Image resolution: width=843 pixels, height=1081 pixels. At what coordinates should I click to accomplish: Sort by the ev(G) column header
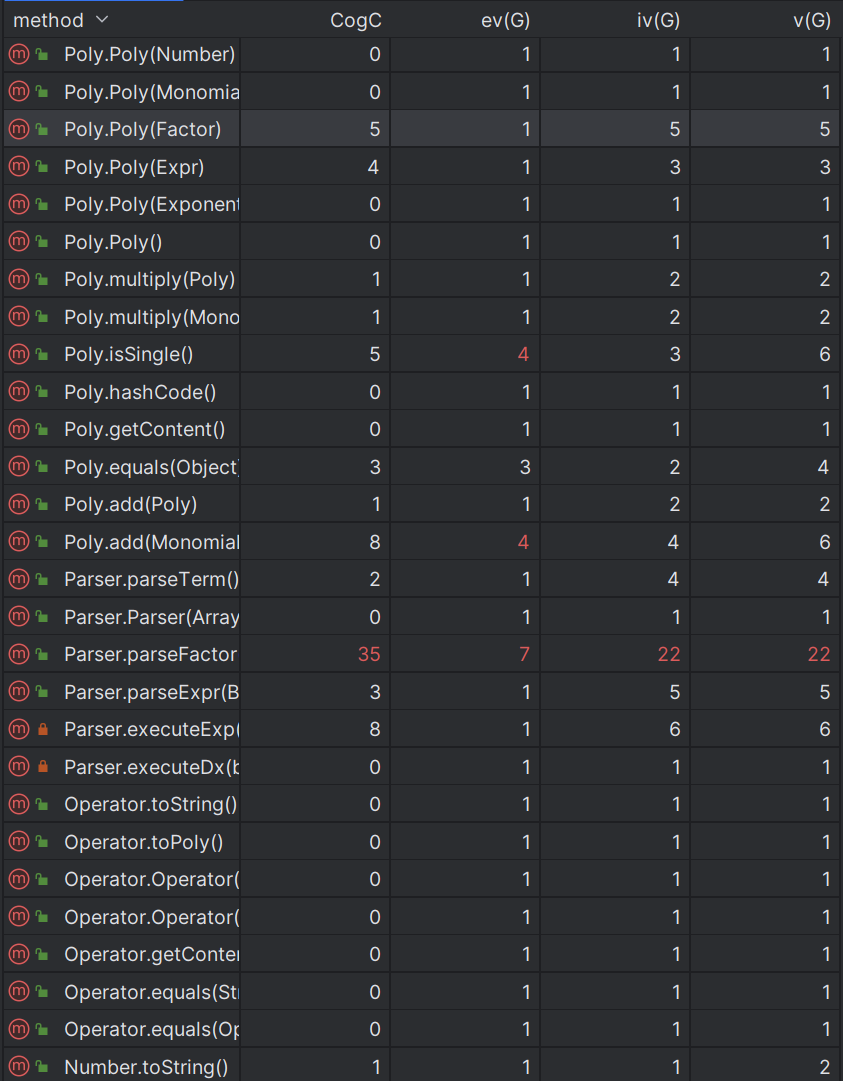coord(505,20)
